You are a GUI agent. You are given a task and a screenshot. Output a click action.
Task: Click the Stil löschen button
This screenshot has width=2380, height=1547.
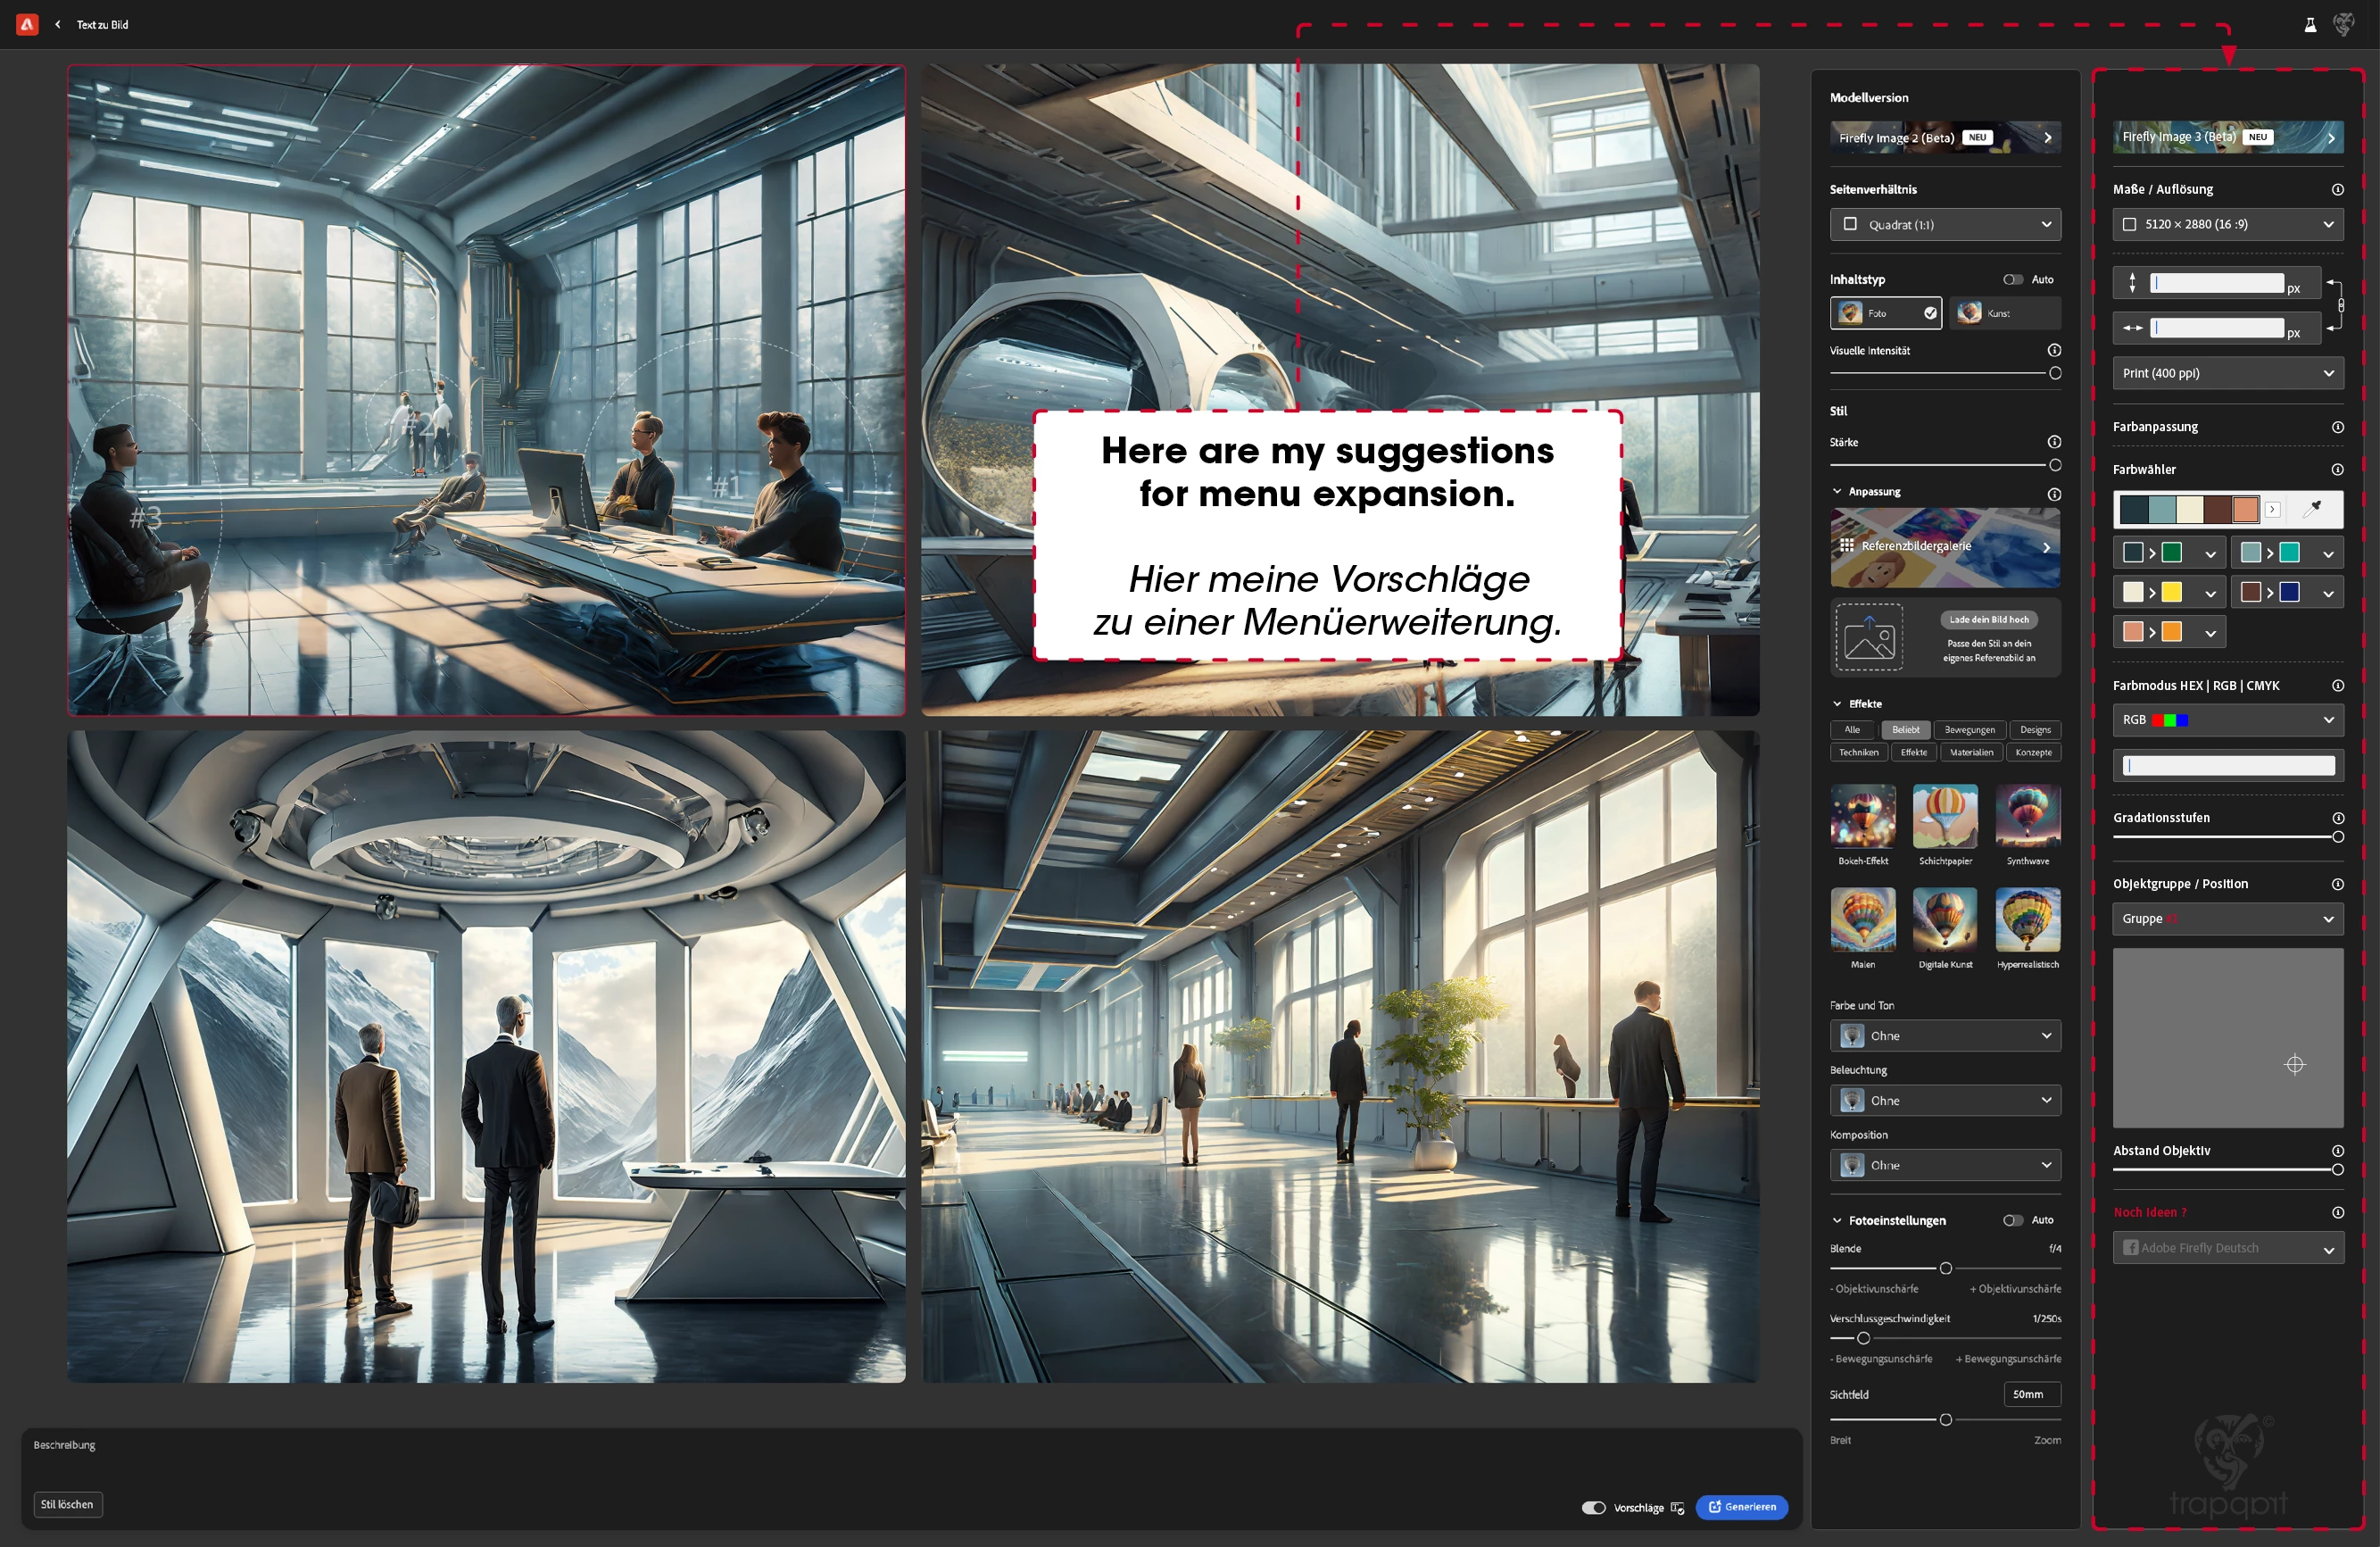coord(68,1504)
